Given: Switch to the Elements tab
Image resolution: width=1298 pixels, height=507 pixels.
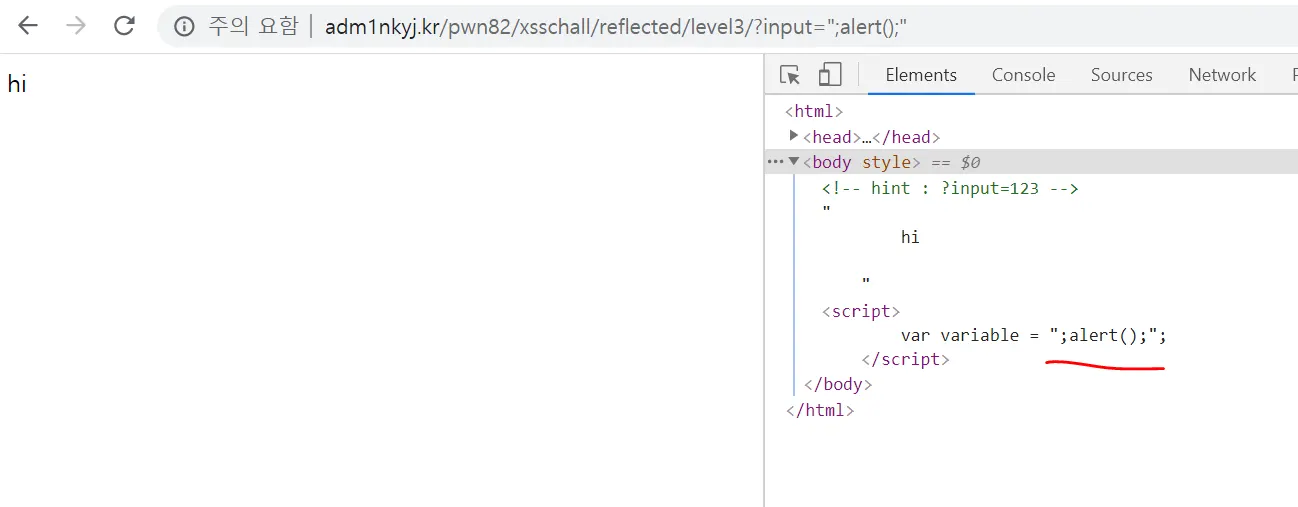Looking at the screenshot, I should pos(921,75).
